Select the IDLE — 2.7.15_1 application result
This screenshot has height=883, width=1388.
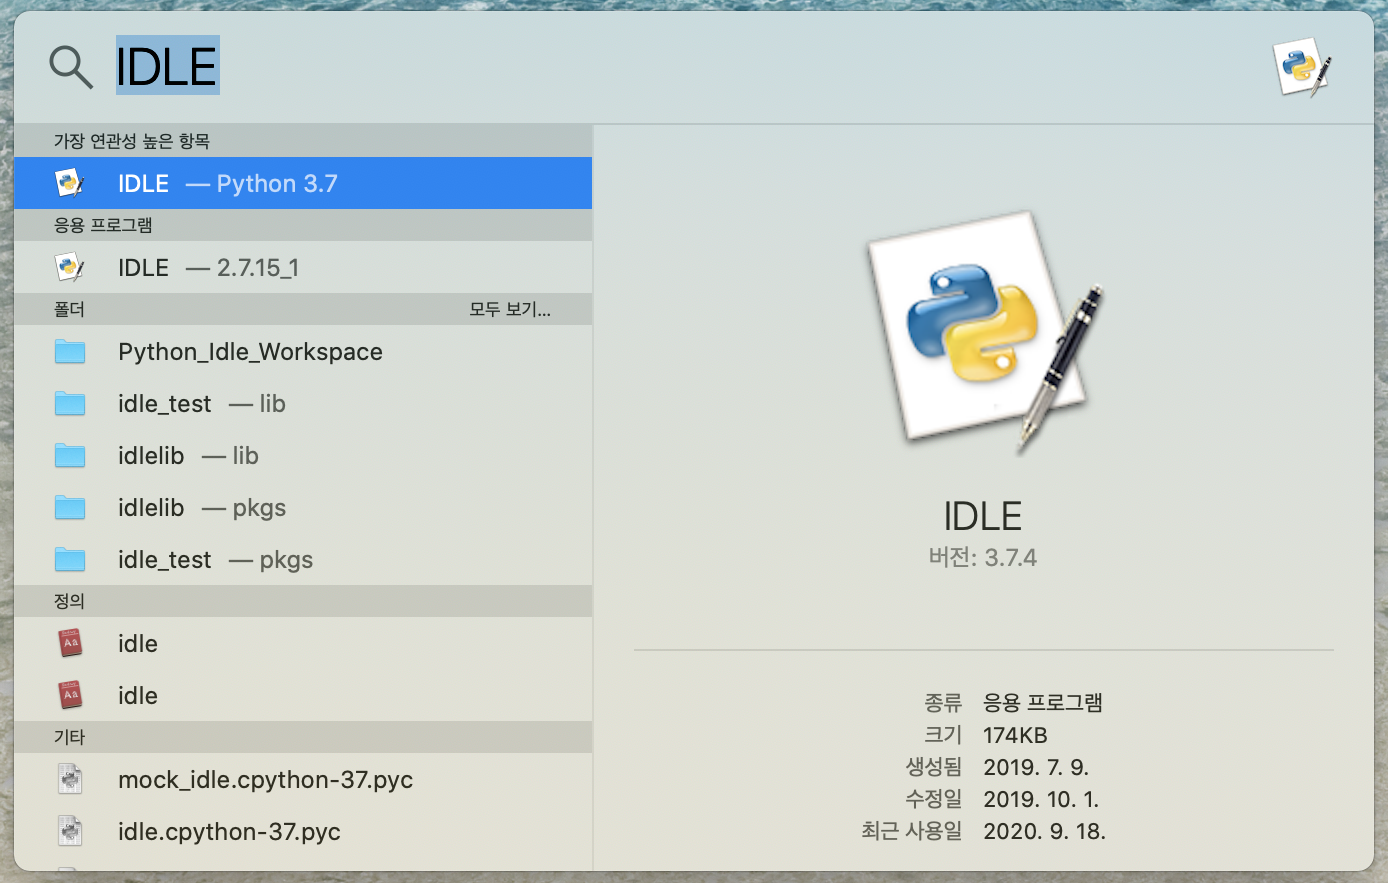click(x=303, y=267)
